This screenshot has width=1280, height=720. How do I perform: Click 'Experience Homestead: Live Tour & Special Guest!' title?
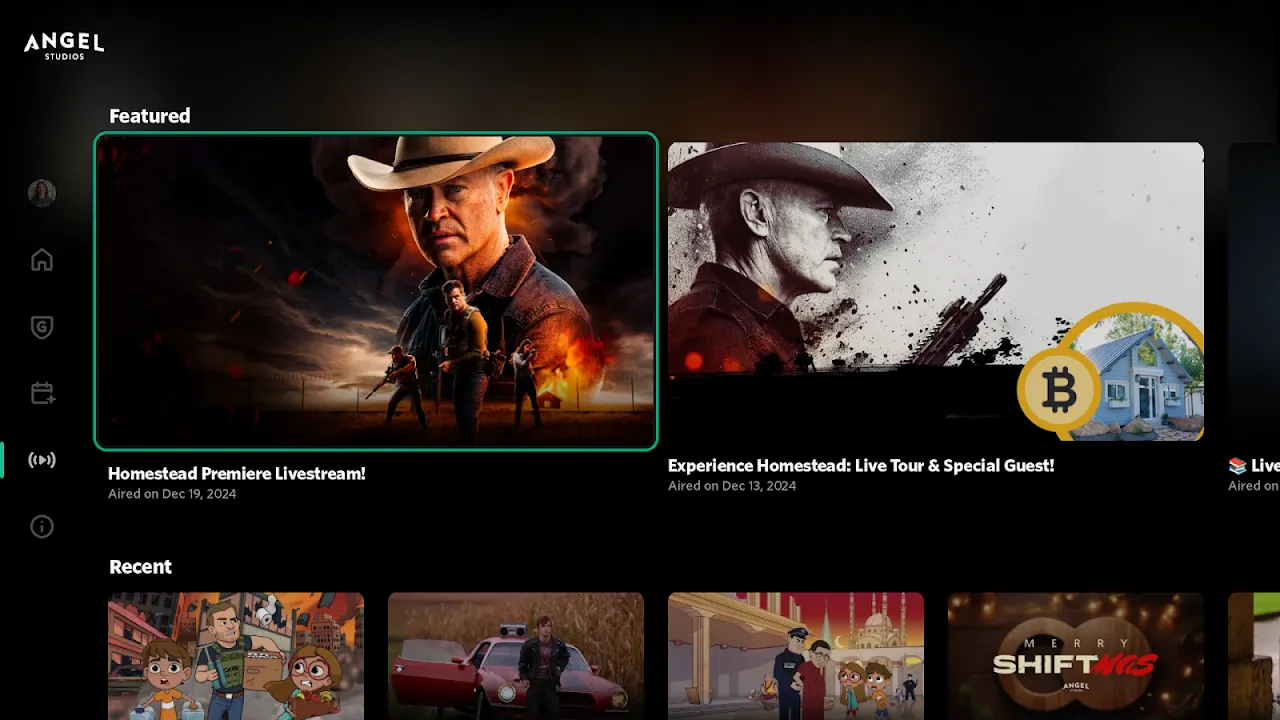(x=861, y=466)
